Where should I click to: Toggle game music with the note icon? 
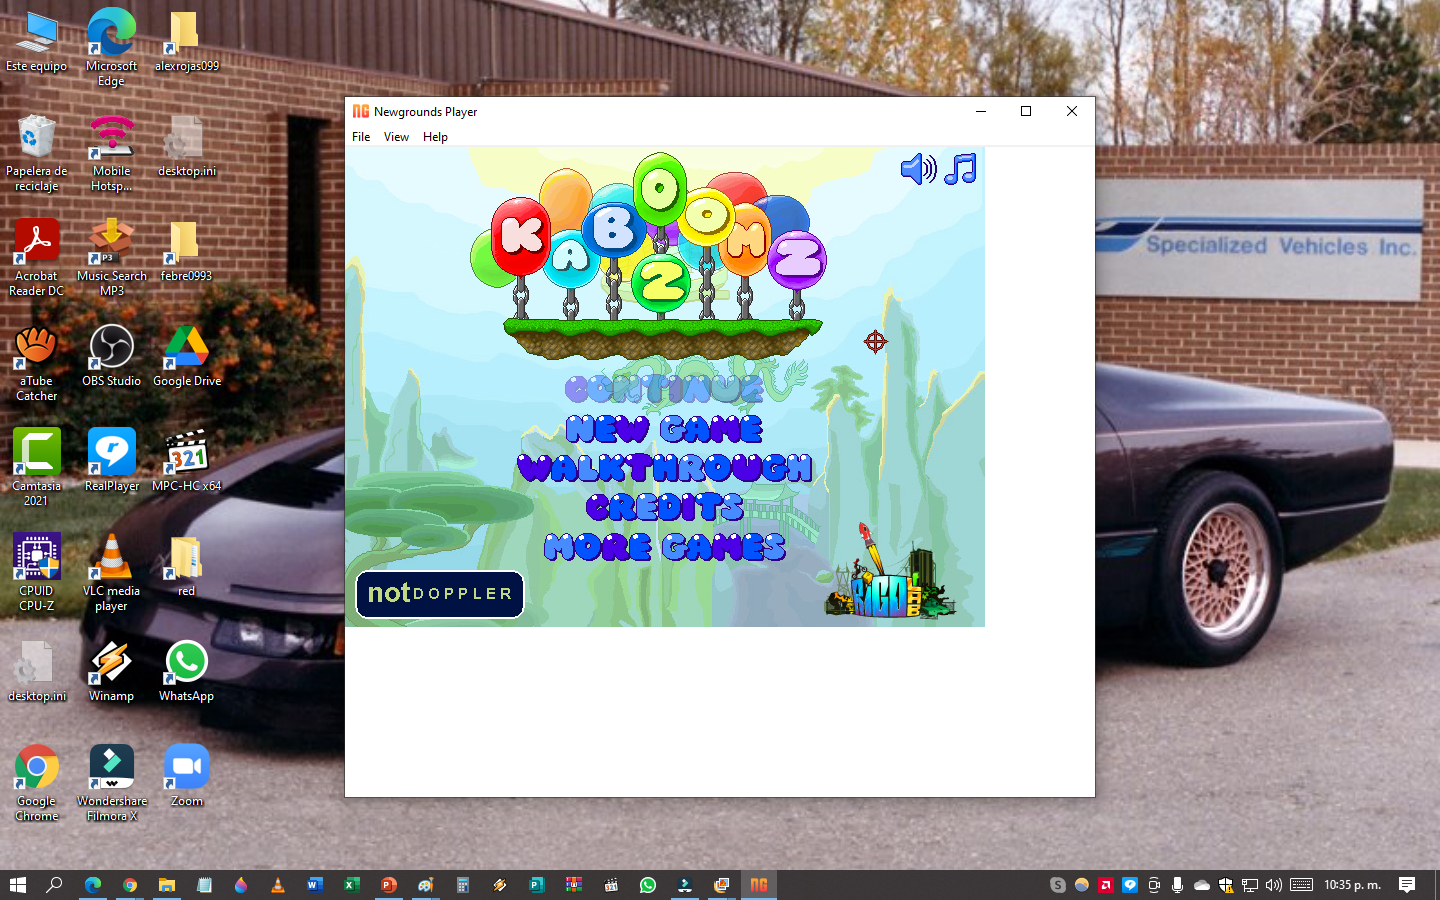tap(960, 169)
